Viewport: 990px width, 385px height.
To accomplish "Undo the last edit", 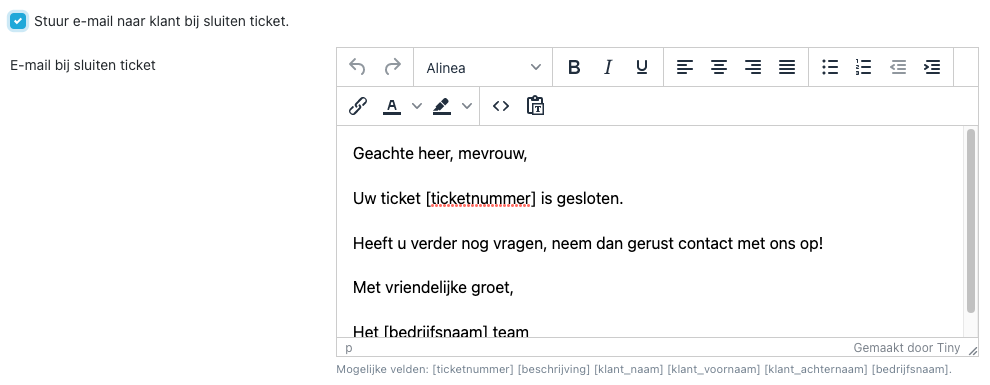I will [357, 67].
